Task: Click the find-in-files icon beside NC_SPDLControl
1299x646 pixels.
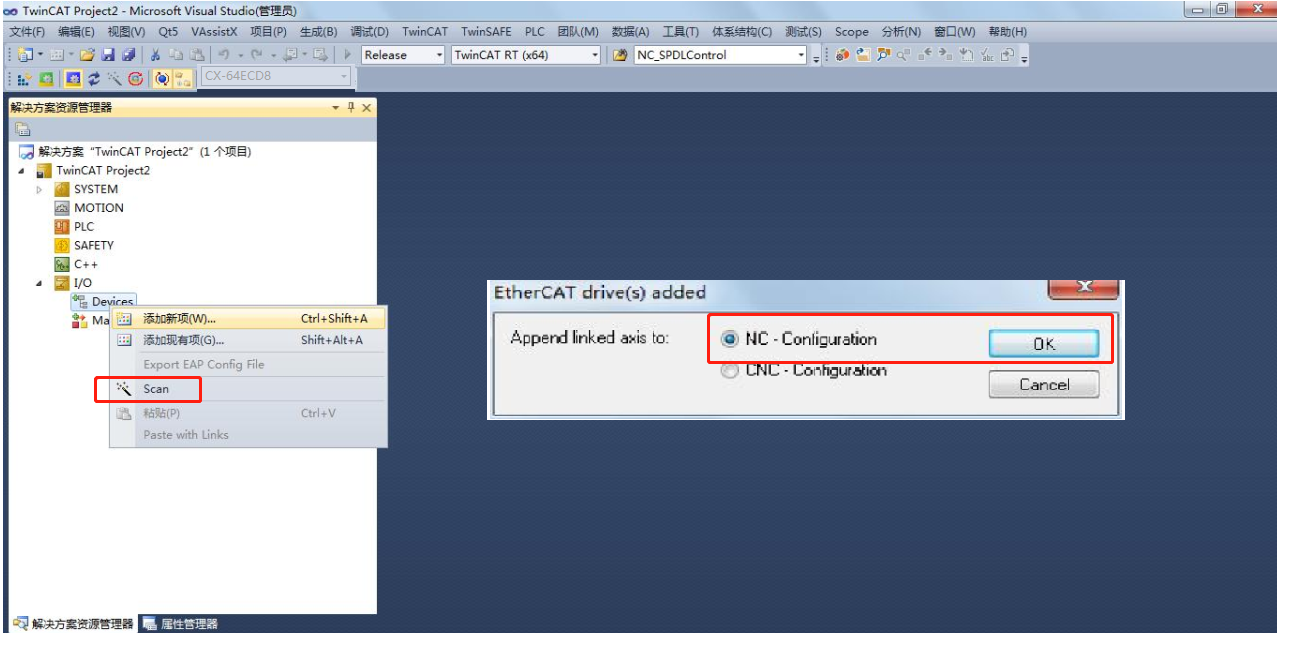Action: click(620, 55)
